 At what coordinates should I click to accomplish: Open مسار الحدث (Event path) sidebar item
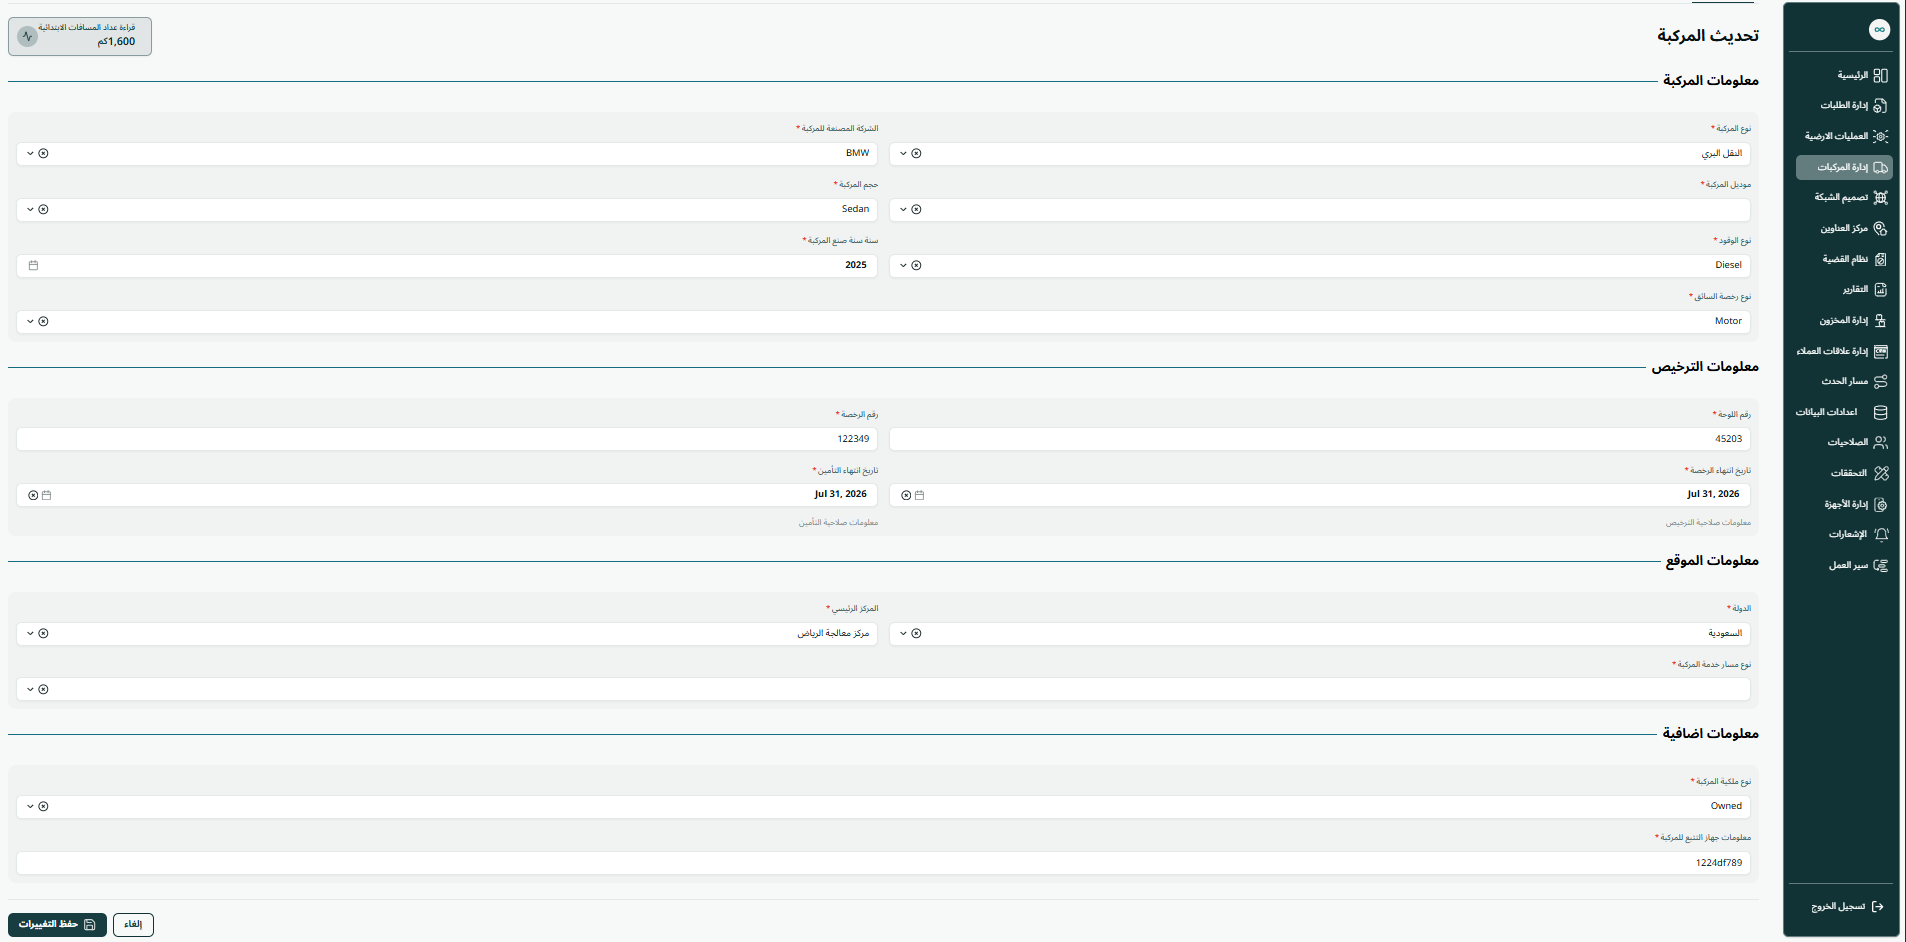coord(1854,381)
